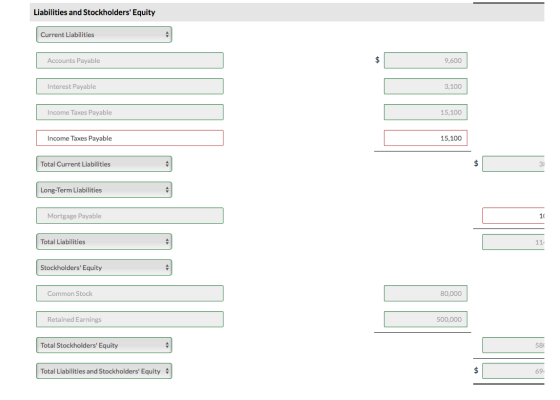Viewport: 560px width, 400px height.
Task: Click the red-bordered Mortgage Payable amount field
Action: pyautogui.click(x=513, y=216)
